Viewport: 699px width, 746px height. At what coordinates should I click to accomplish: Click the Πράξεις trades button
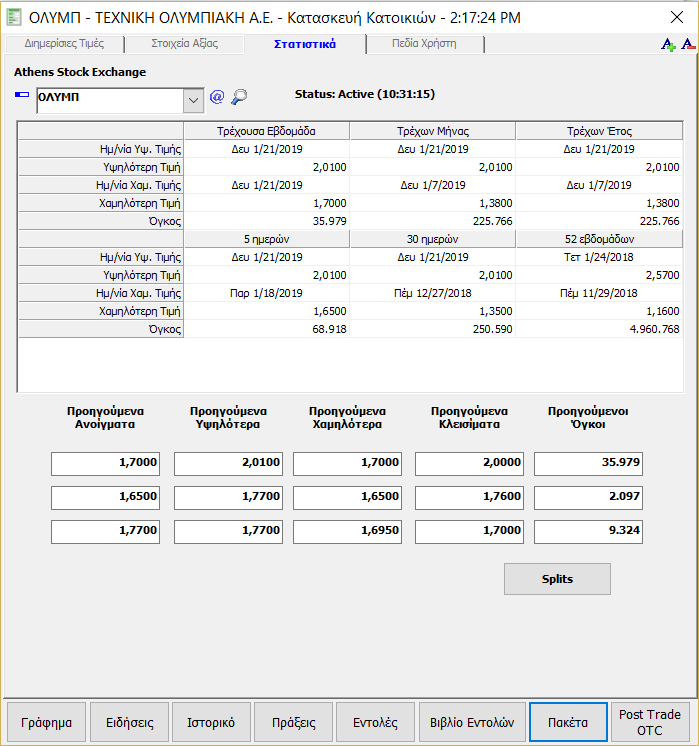[x=294, y=722]
